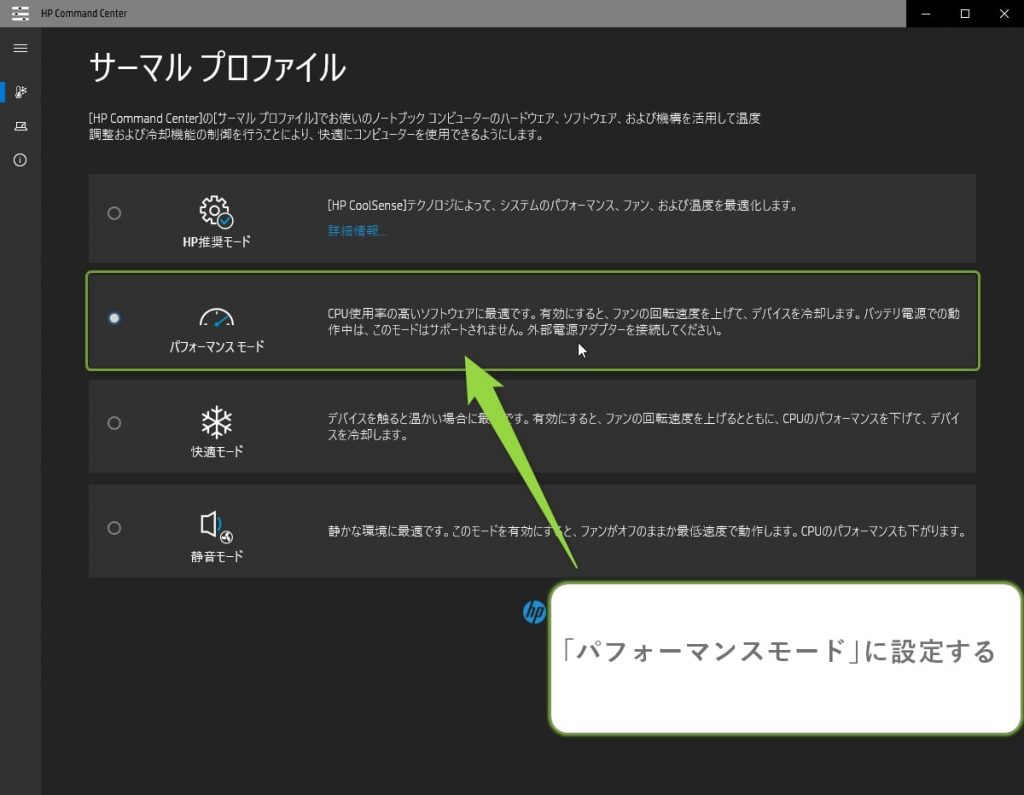The width and height of the screenshot is (1024, 795).
Task: Click the HP logo at the bottom
Action: point(535,612)
